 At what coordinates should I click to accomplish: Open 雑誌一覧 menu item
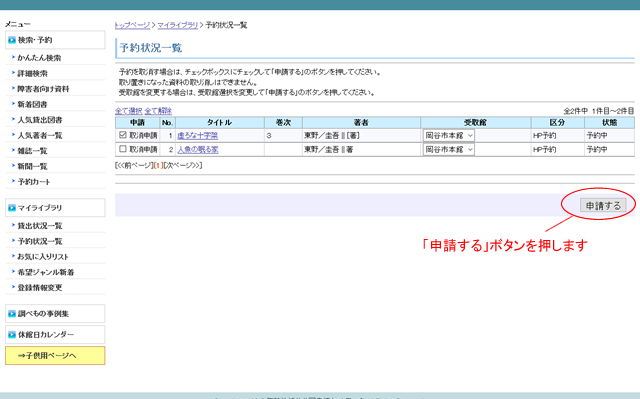[x=32, y=151]
